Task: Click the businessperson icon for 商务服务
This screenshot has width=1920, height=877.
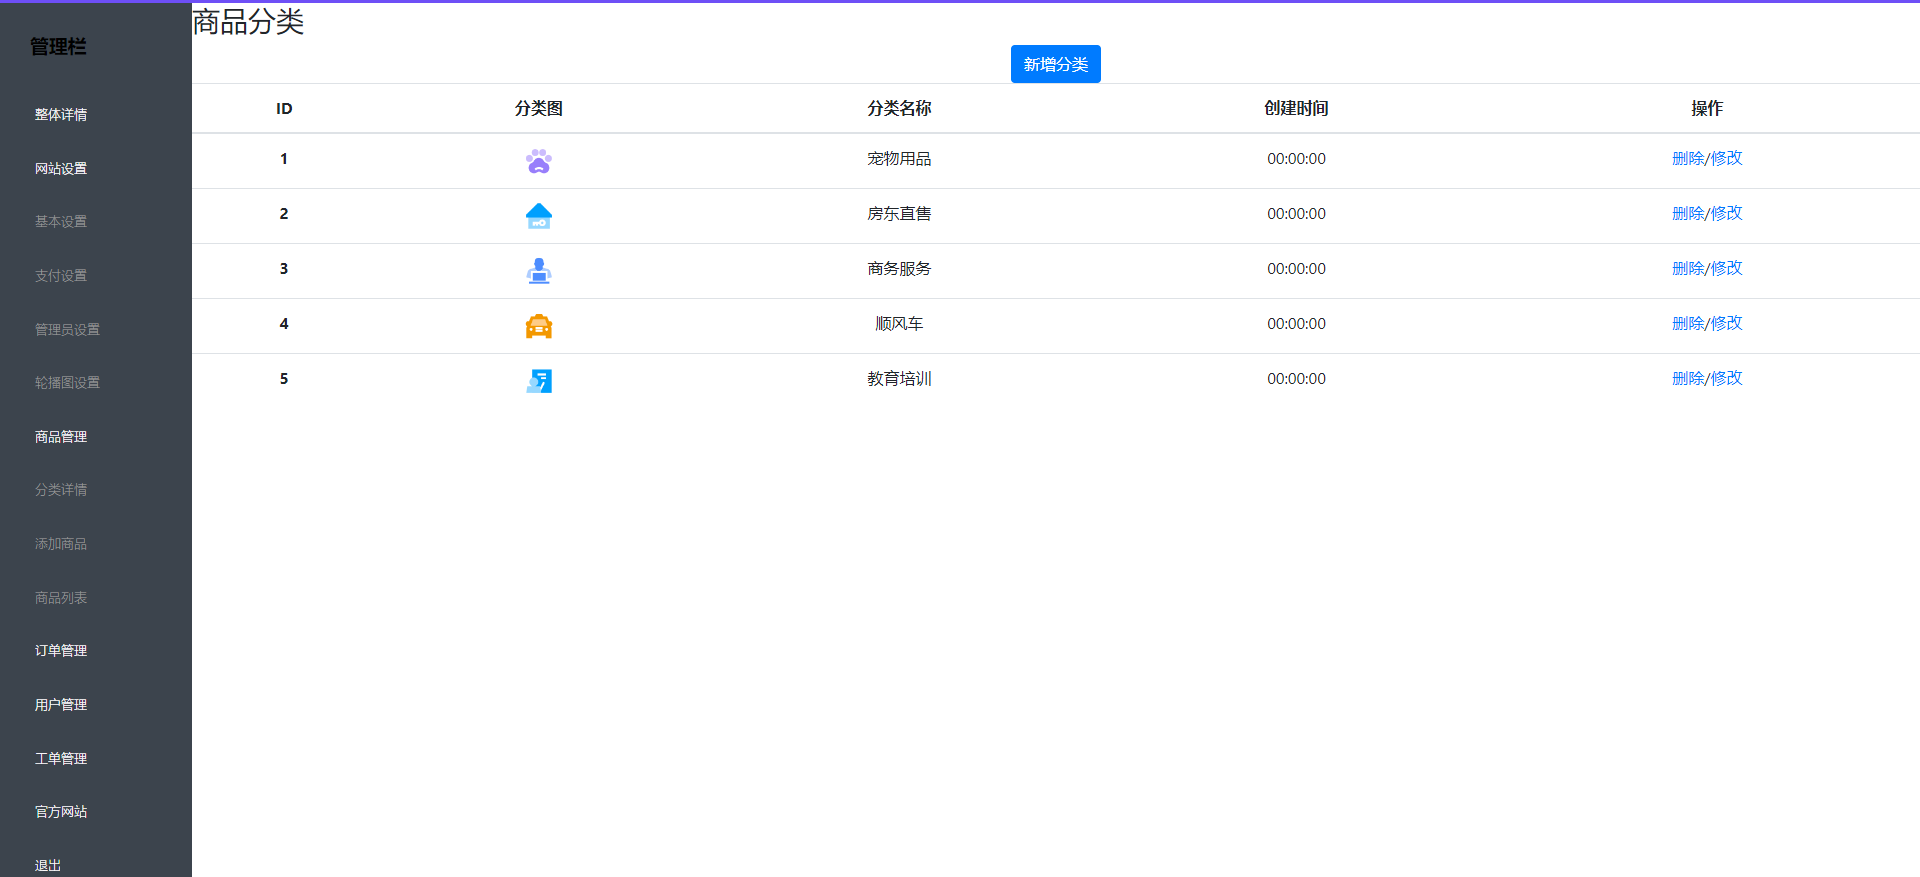Action: tap(538, 271)
